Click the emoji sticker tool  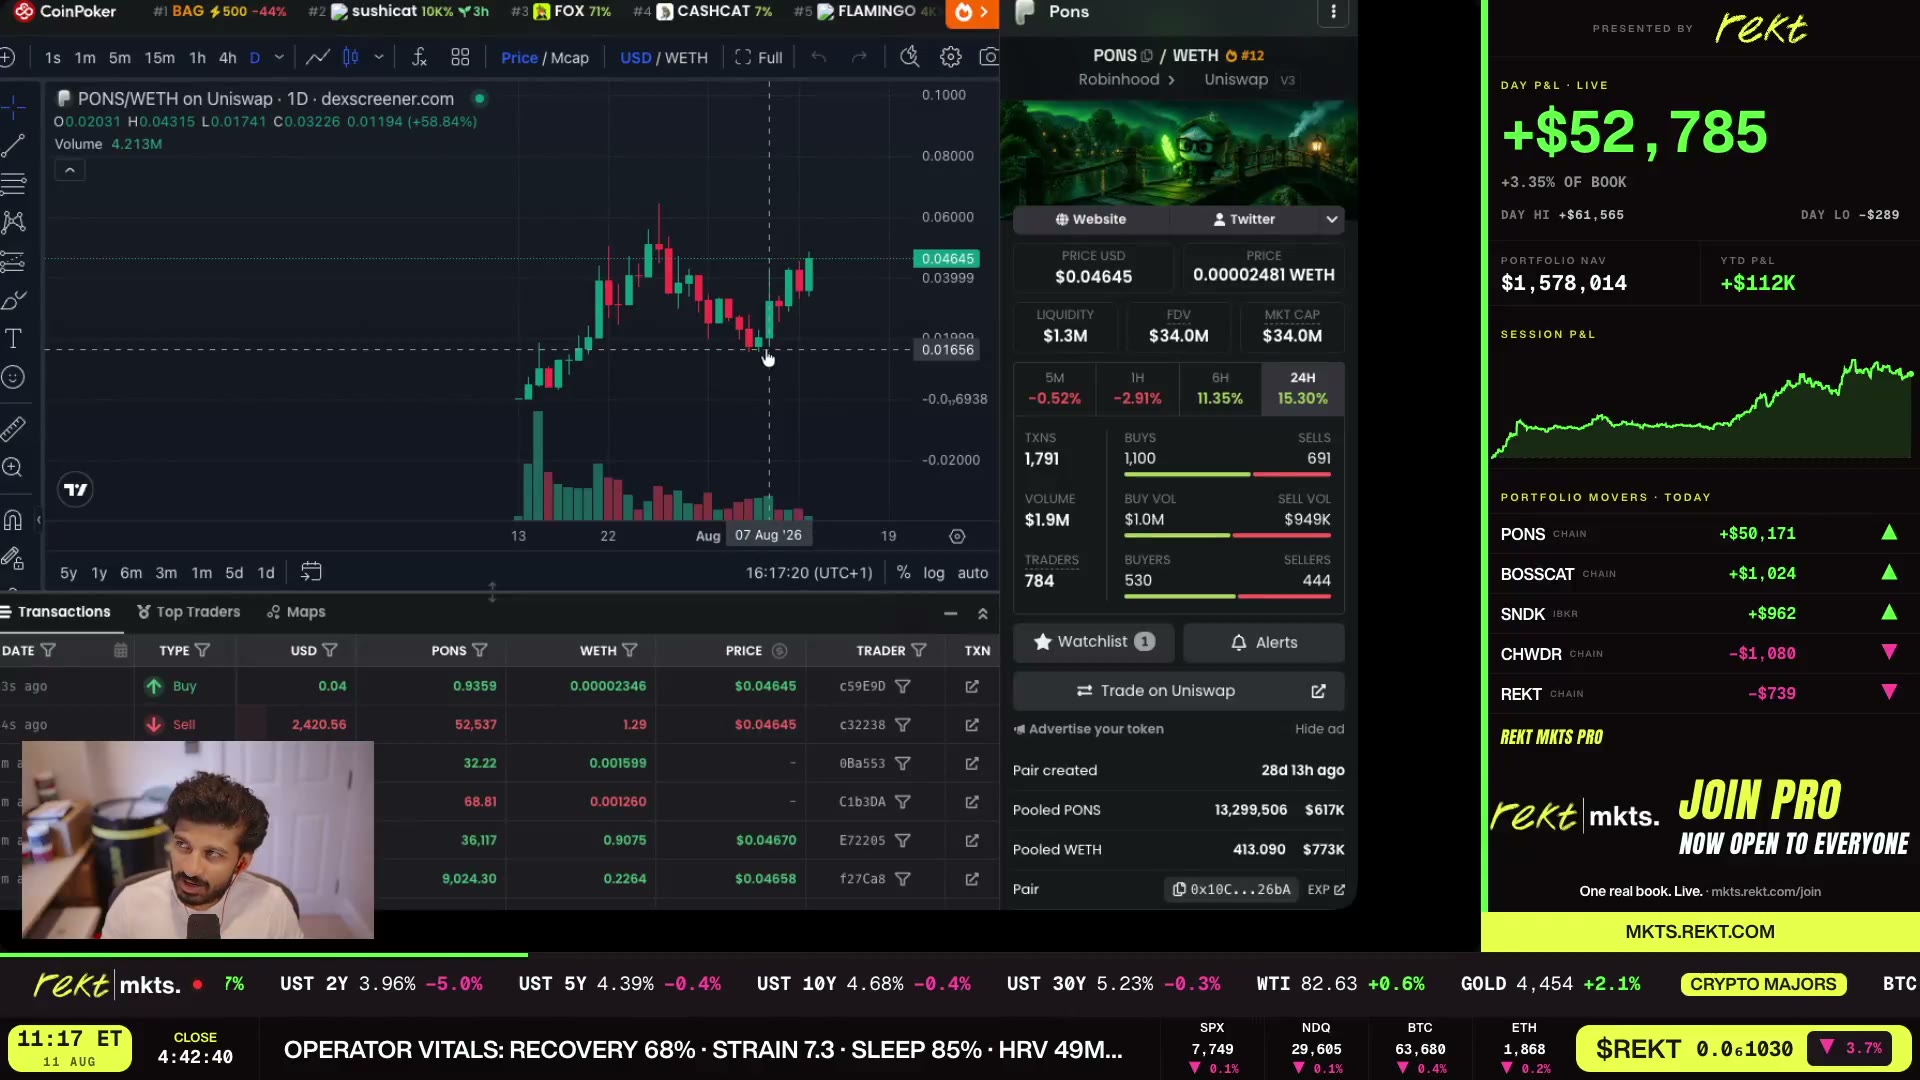click(13, 377)
